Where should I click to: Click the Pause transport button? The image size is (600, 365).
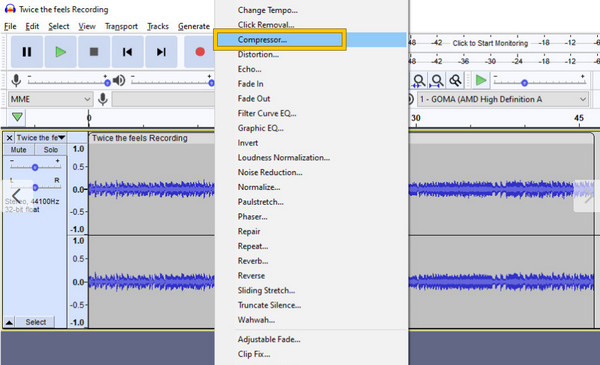27,52
